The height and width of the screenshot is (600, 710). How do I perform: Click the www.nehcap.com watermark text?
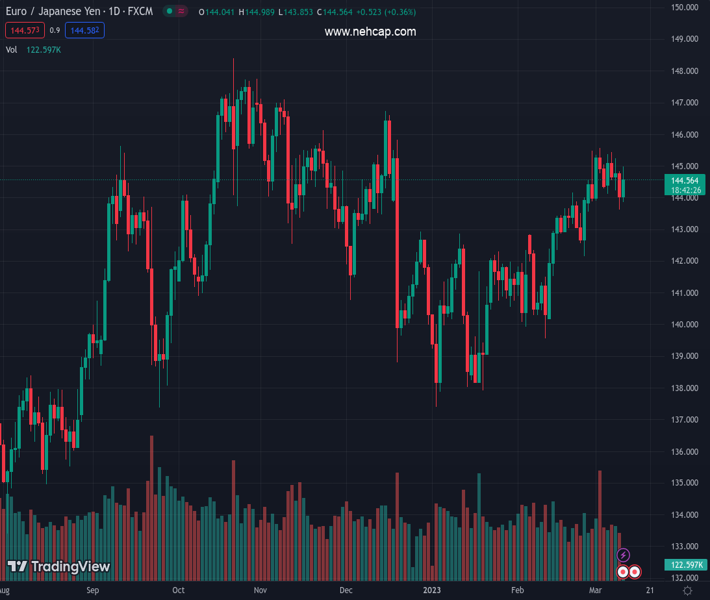point(370,32)
